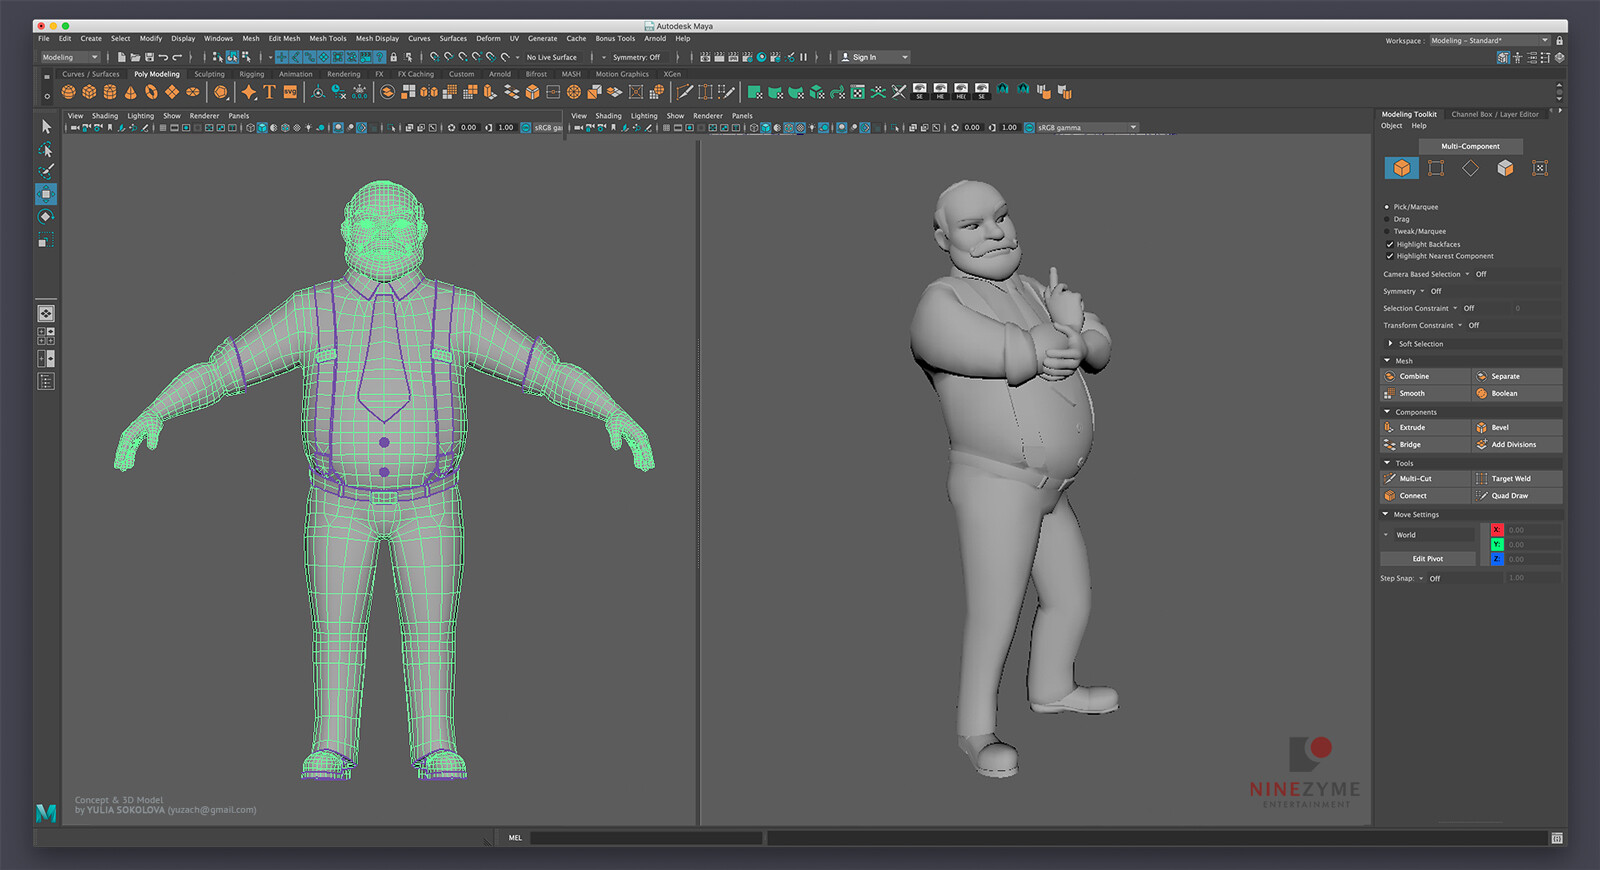Collapse the Components section

(x=1387, y=412)
